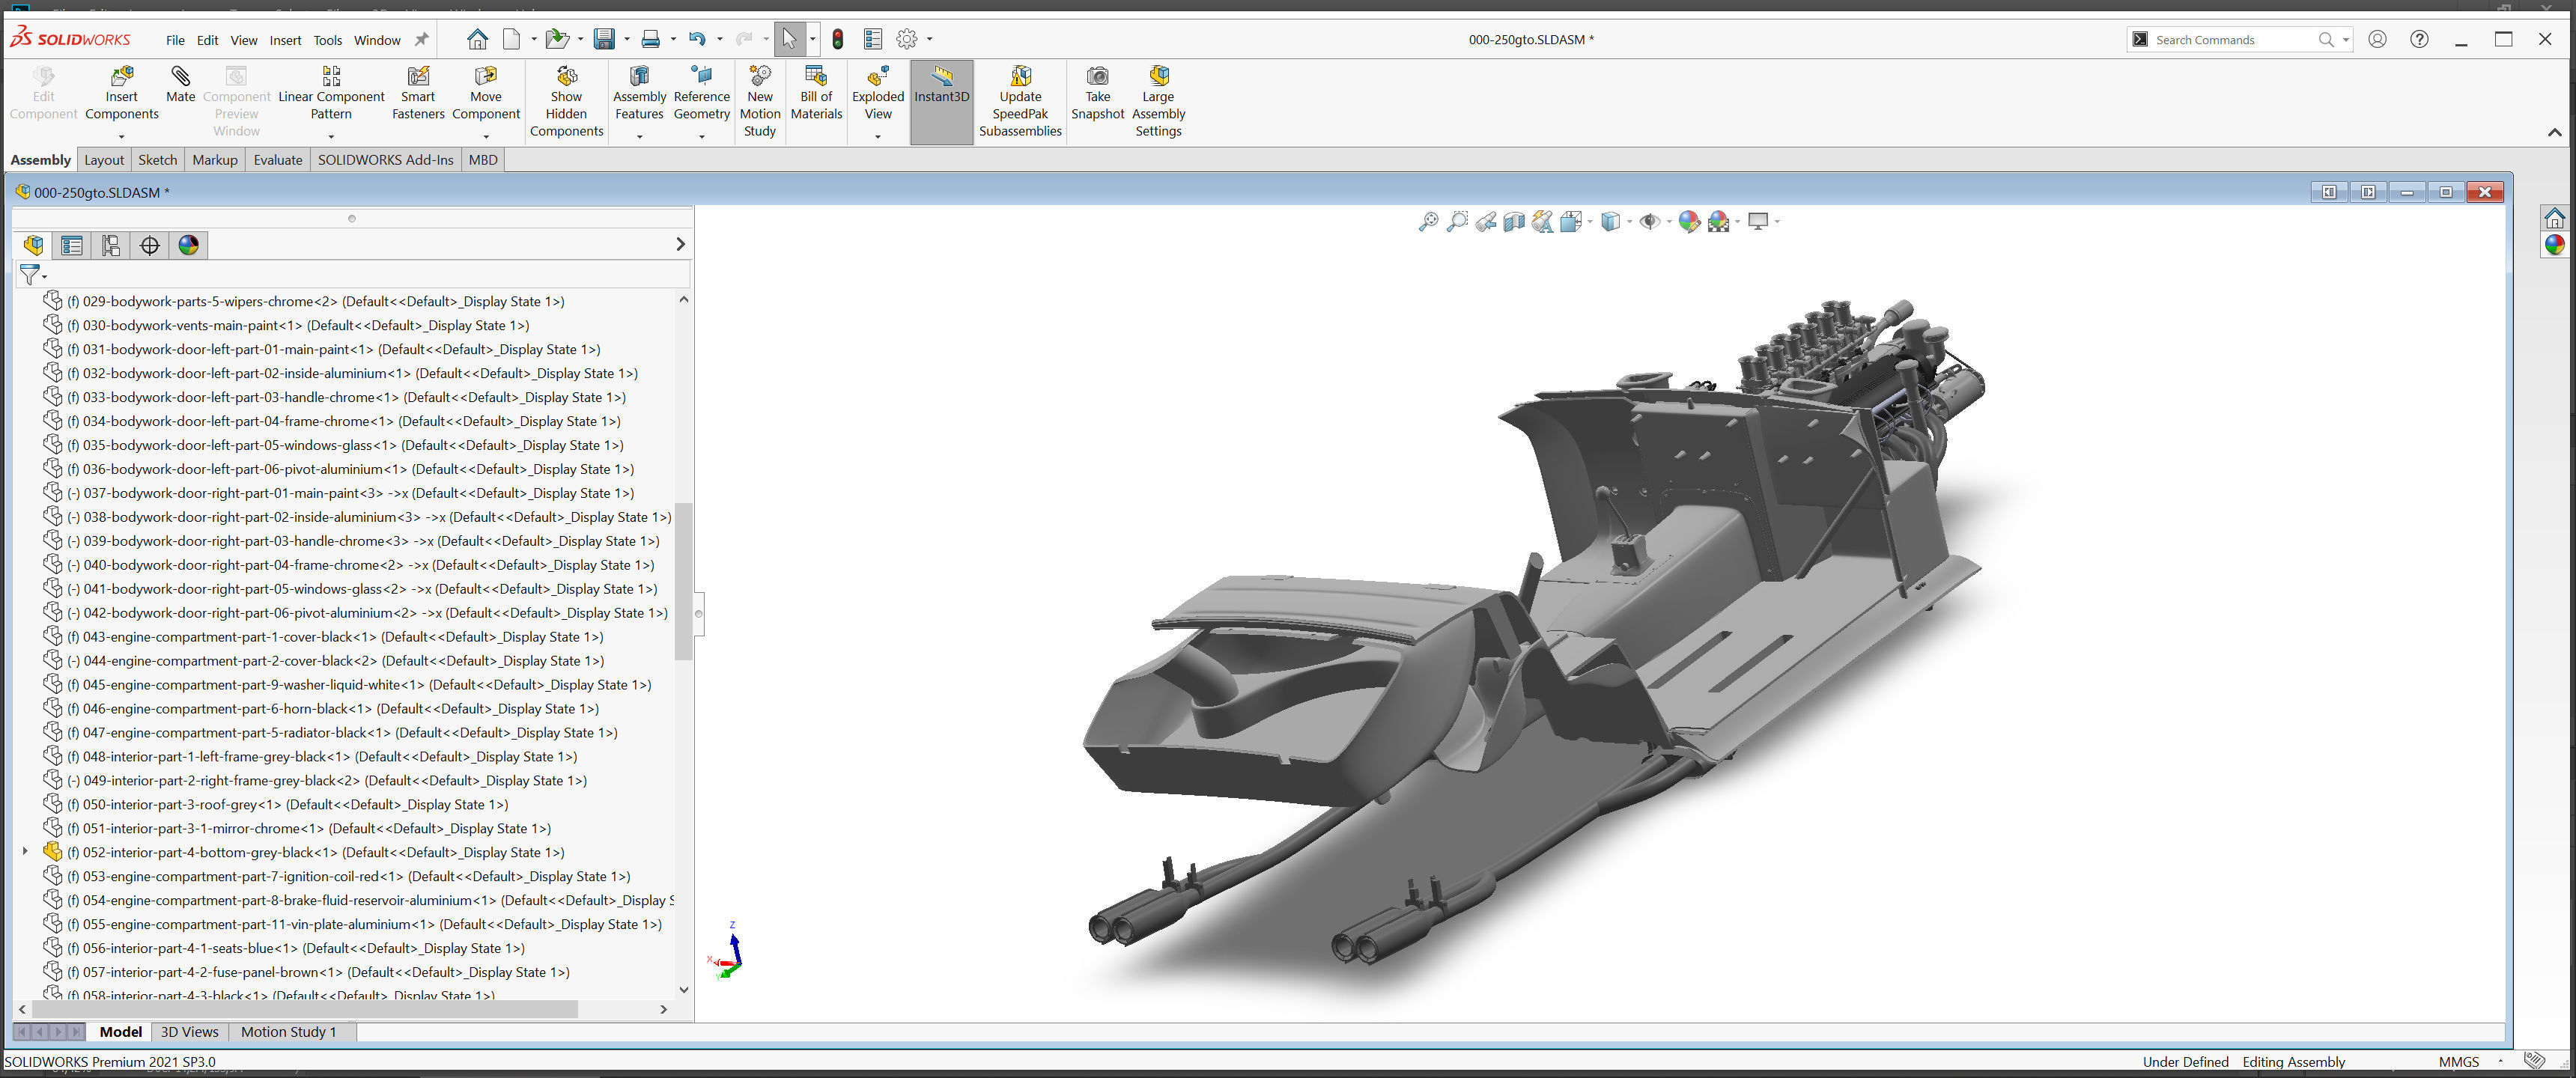
Task: Click Take Snapshot camera icon
Action: pos(1097,77)
